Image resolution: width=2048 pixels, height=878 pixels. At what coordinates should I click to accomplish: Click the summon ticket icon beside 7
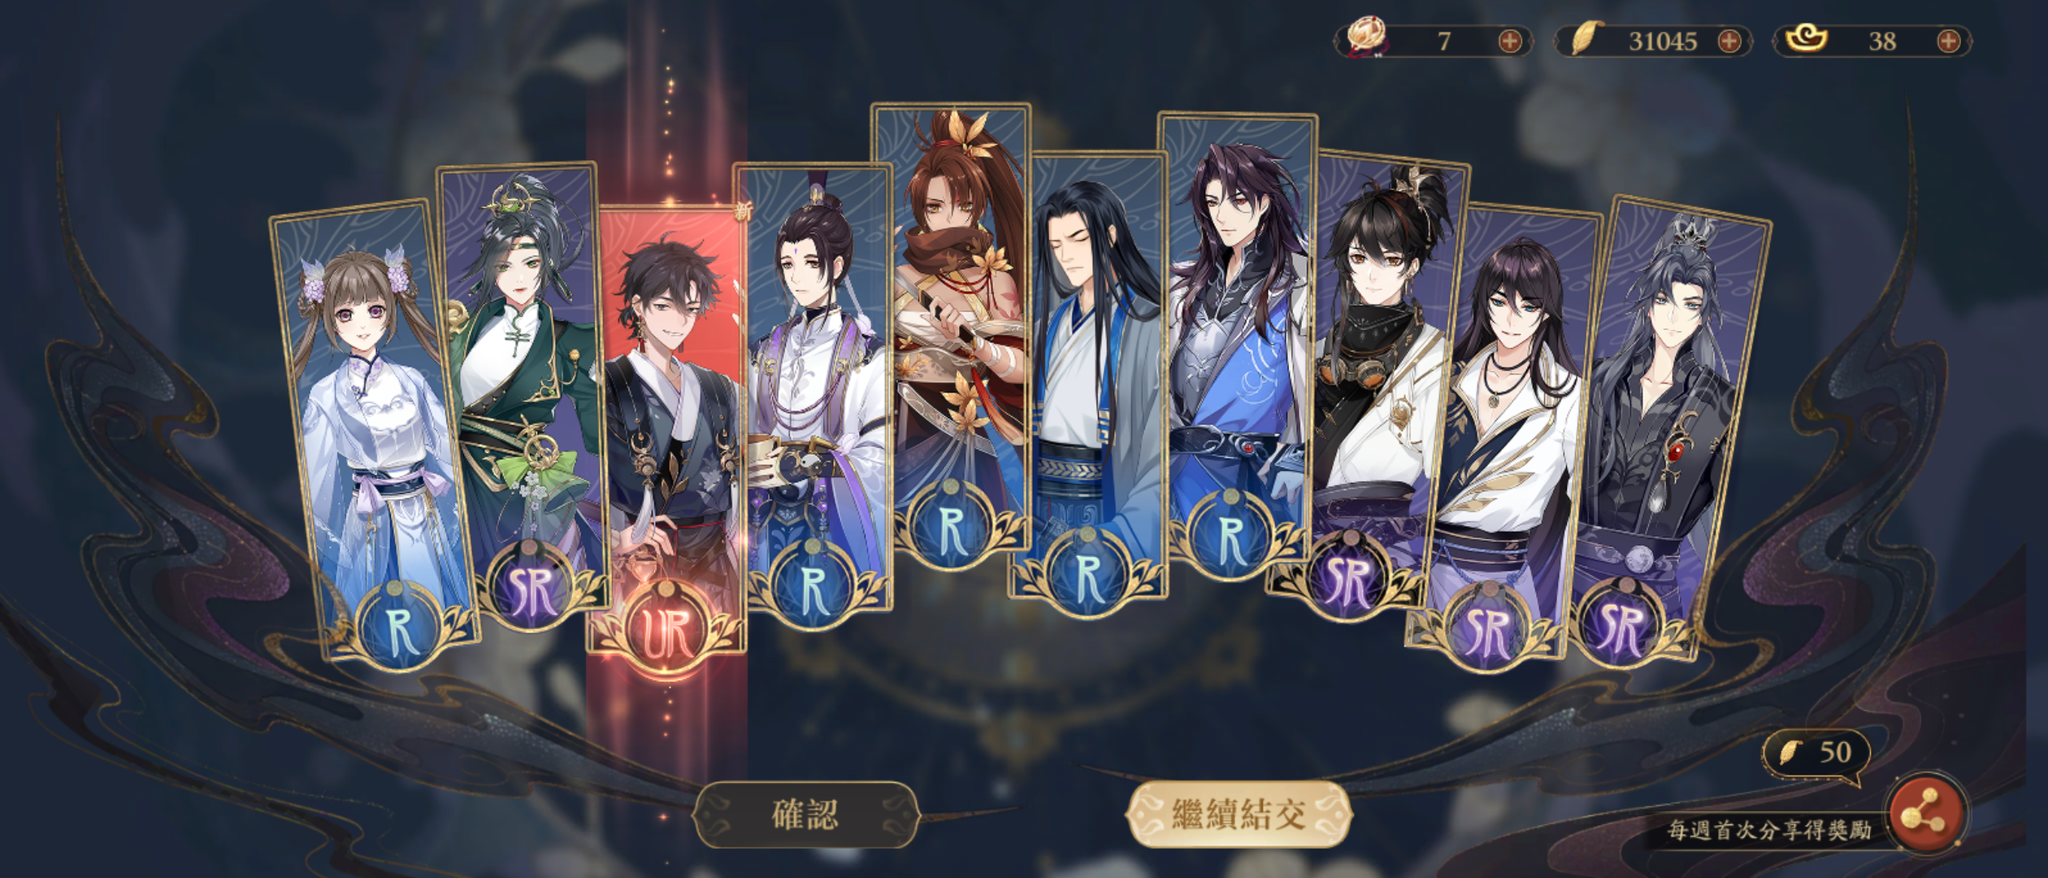coord(1365,39)
